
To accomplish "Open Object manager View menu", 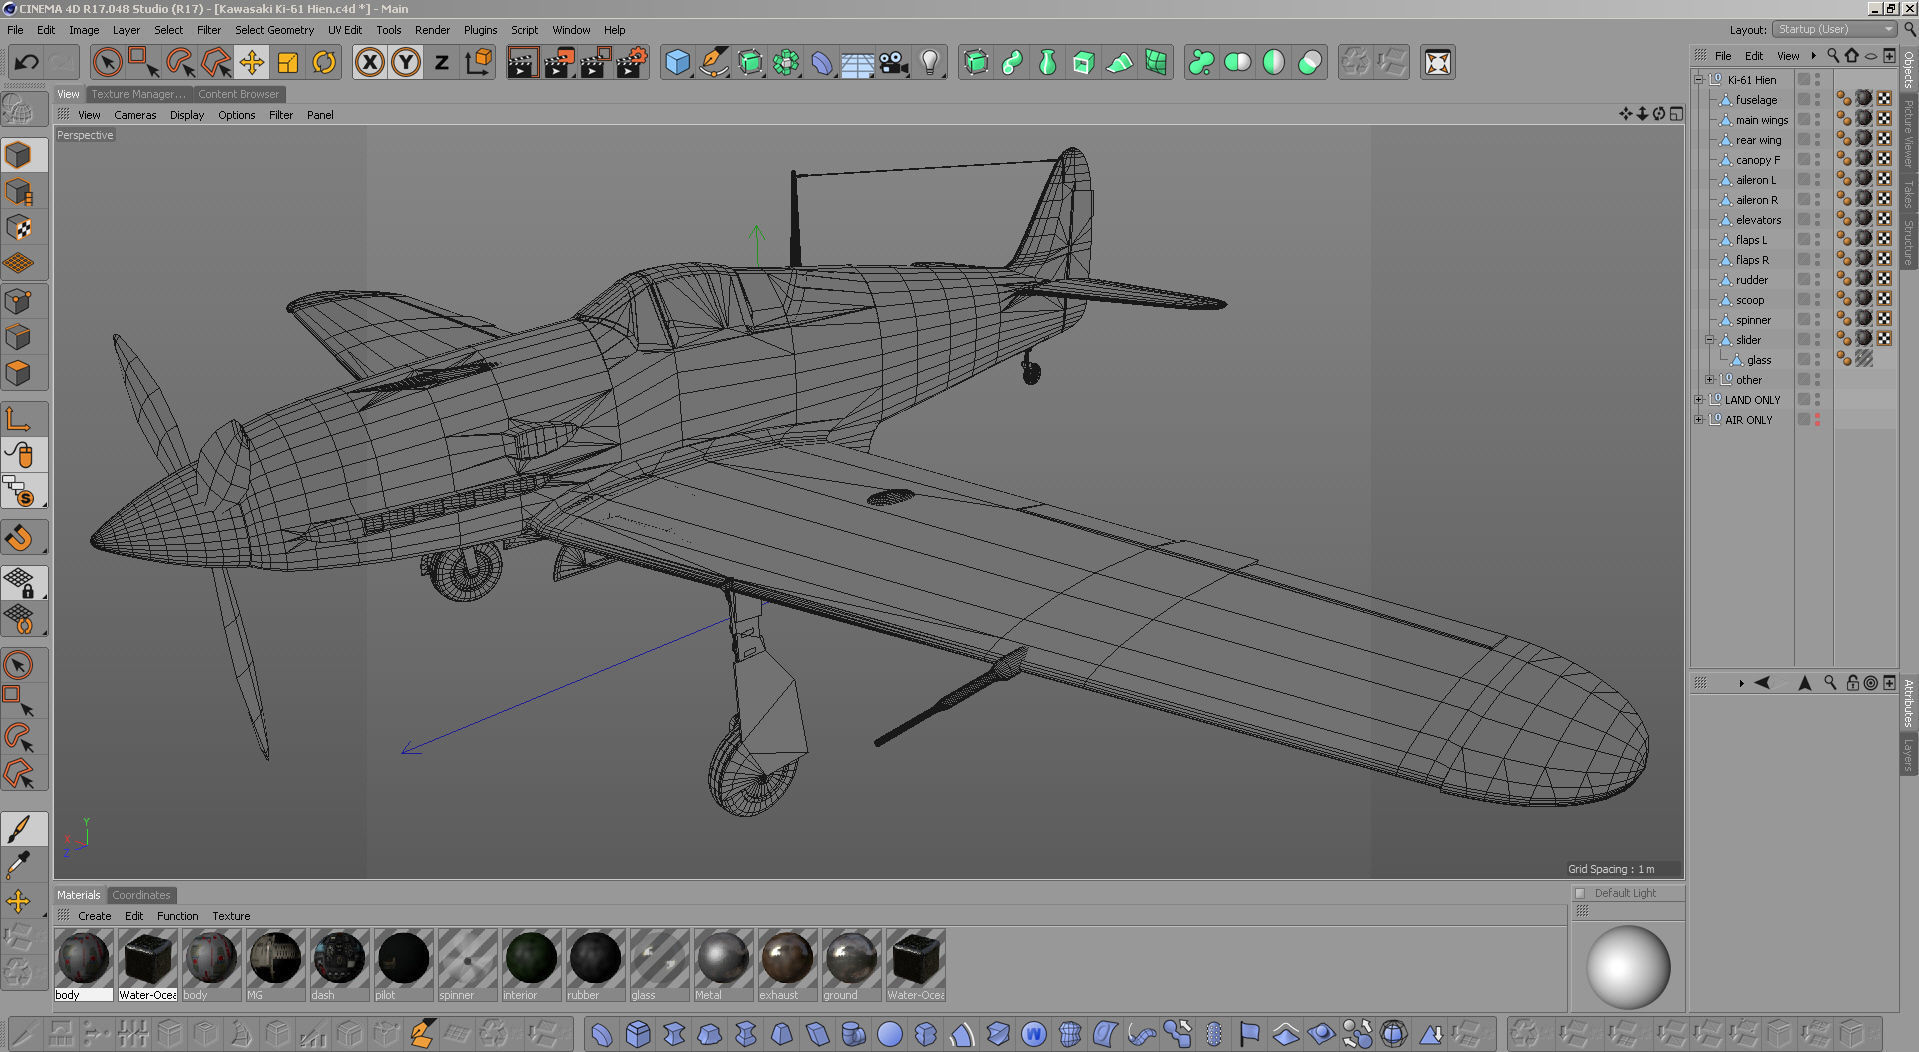I will (x=1788, y=56).
